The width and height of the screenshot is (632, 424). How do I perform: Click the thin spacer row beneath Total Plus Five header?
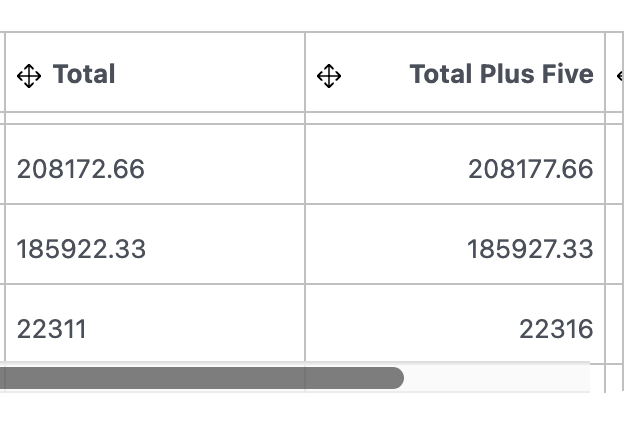pyautogui.click(x=455, y=118)
